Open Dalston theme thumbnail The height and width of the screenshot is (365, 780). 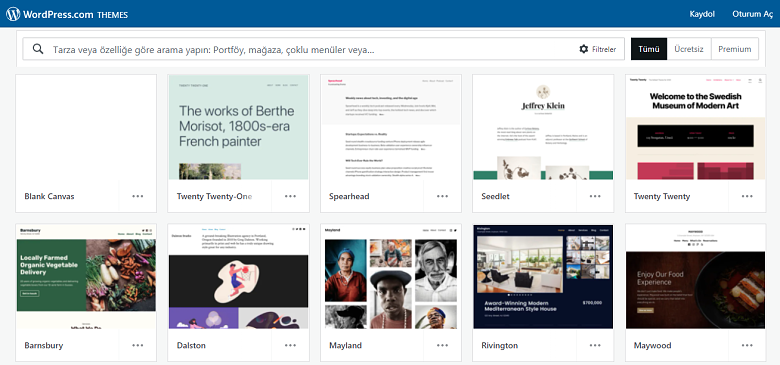point(238,276)
